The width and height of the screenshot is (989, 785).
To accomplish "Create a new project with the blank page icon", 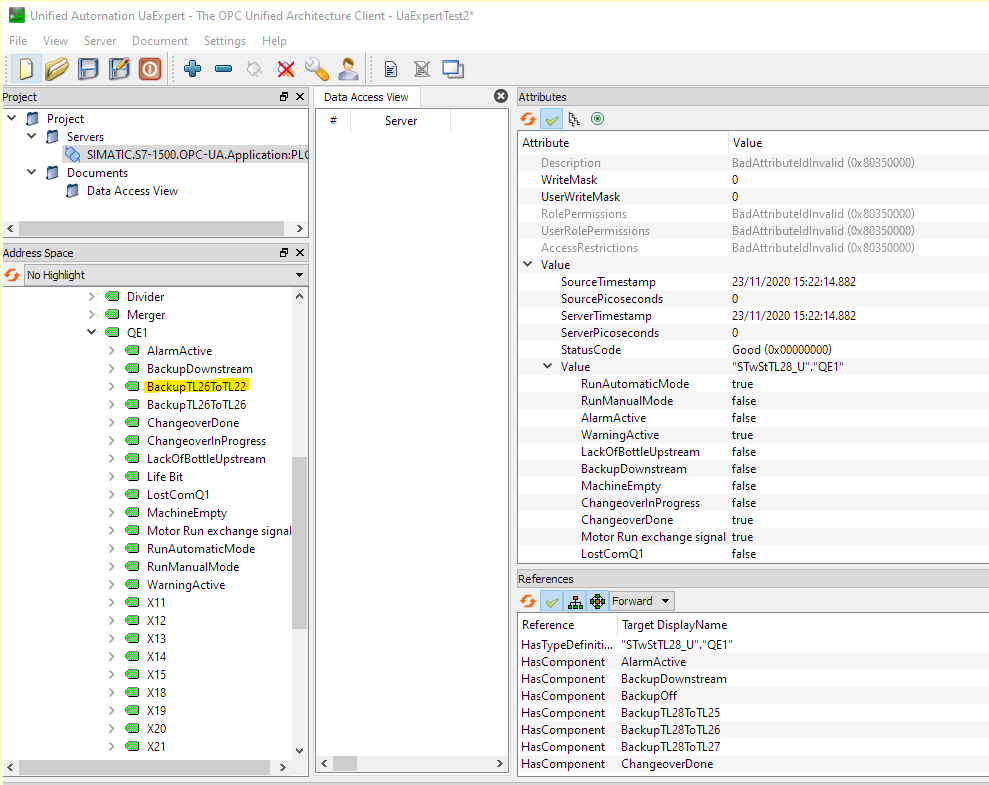I will pyautogui.click(x=26, y=69).
